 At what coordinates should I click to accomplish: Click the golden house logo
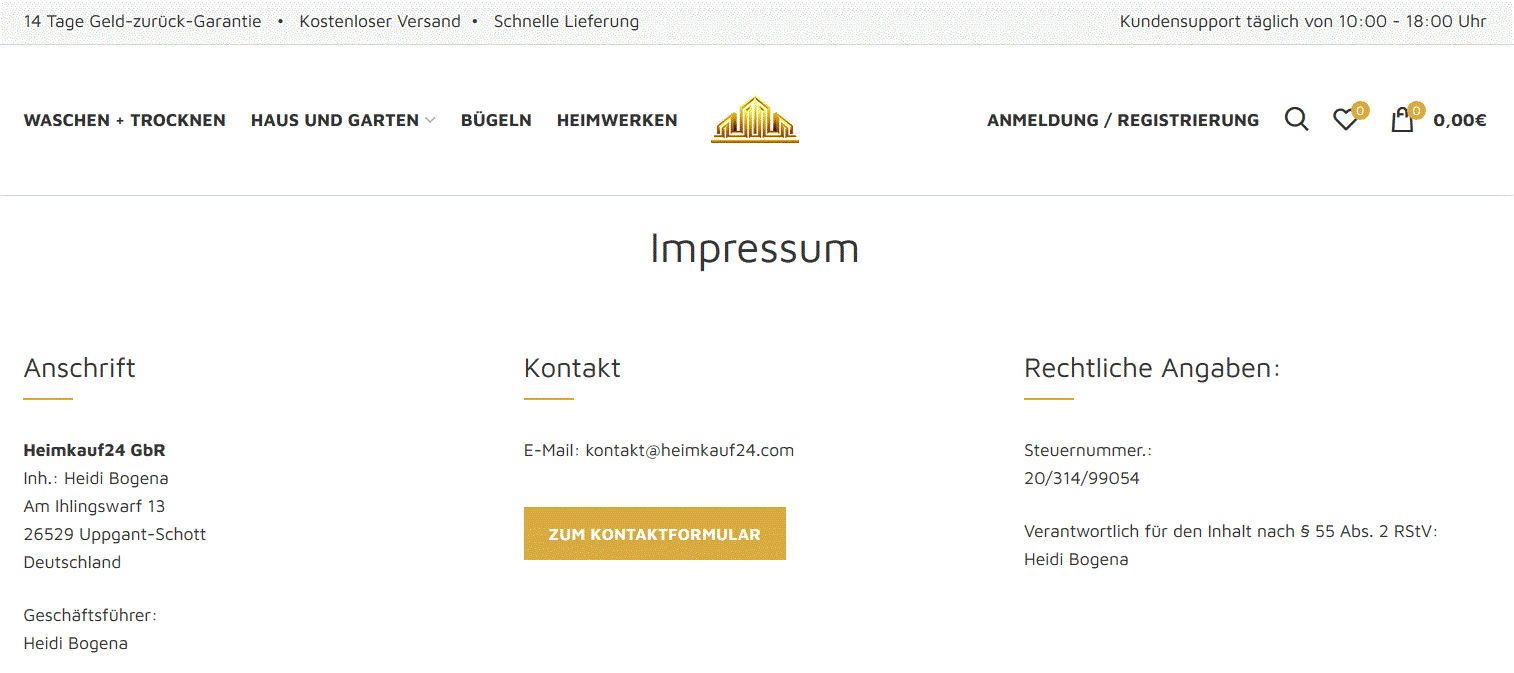(755, 120)
